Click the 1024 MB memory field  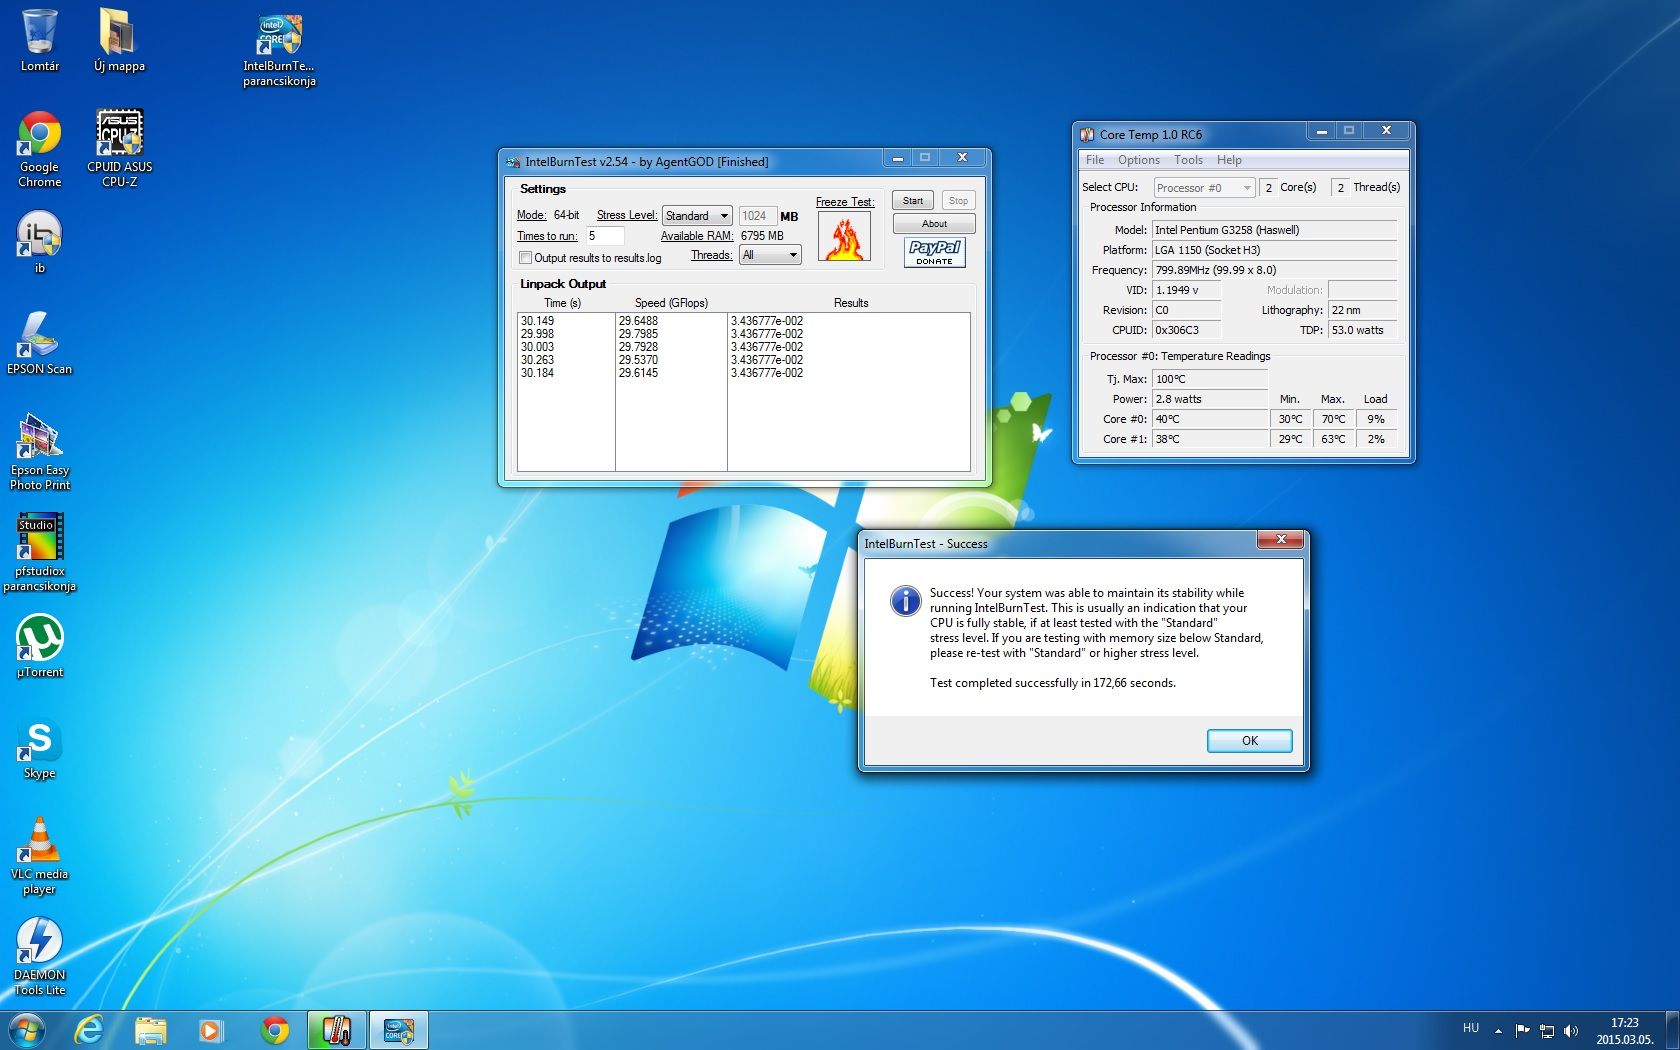click(x=757, y=216)
